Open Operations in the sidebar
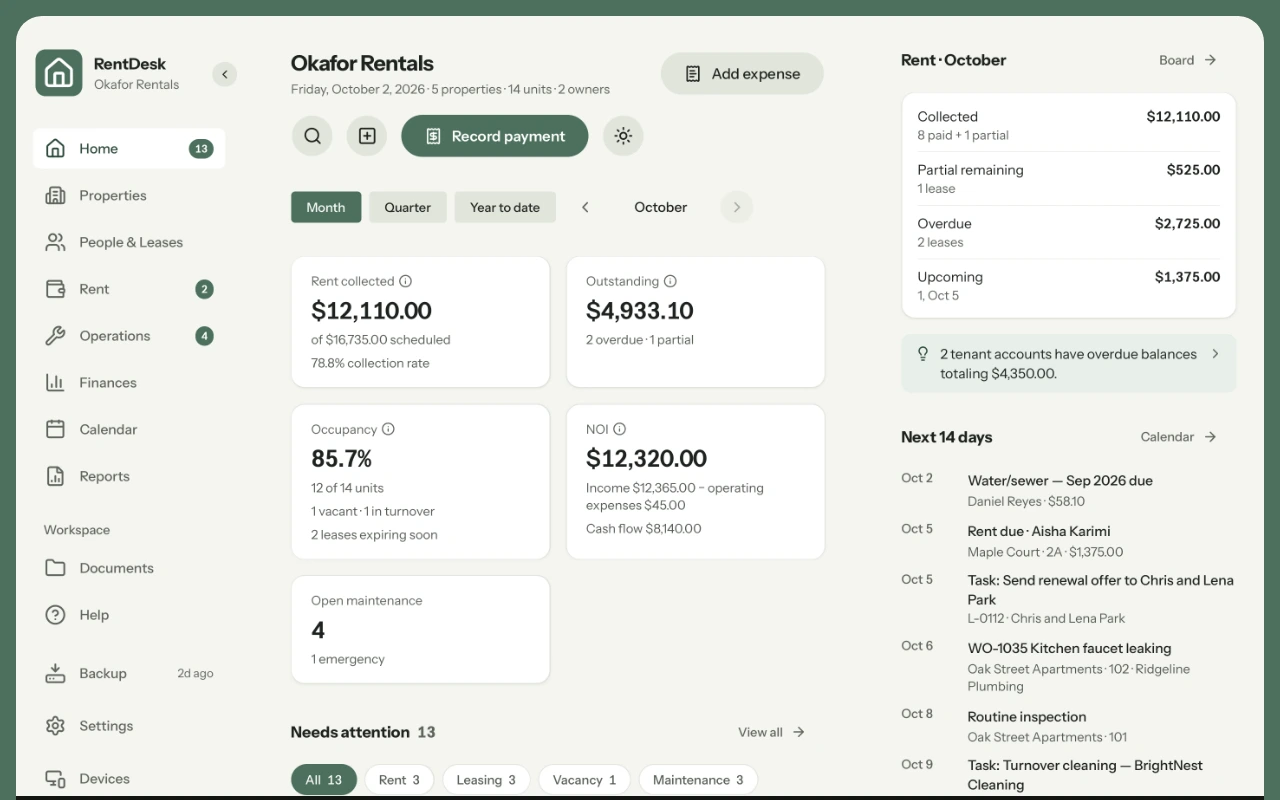The image size is (1280, 800). 129,336
